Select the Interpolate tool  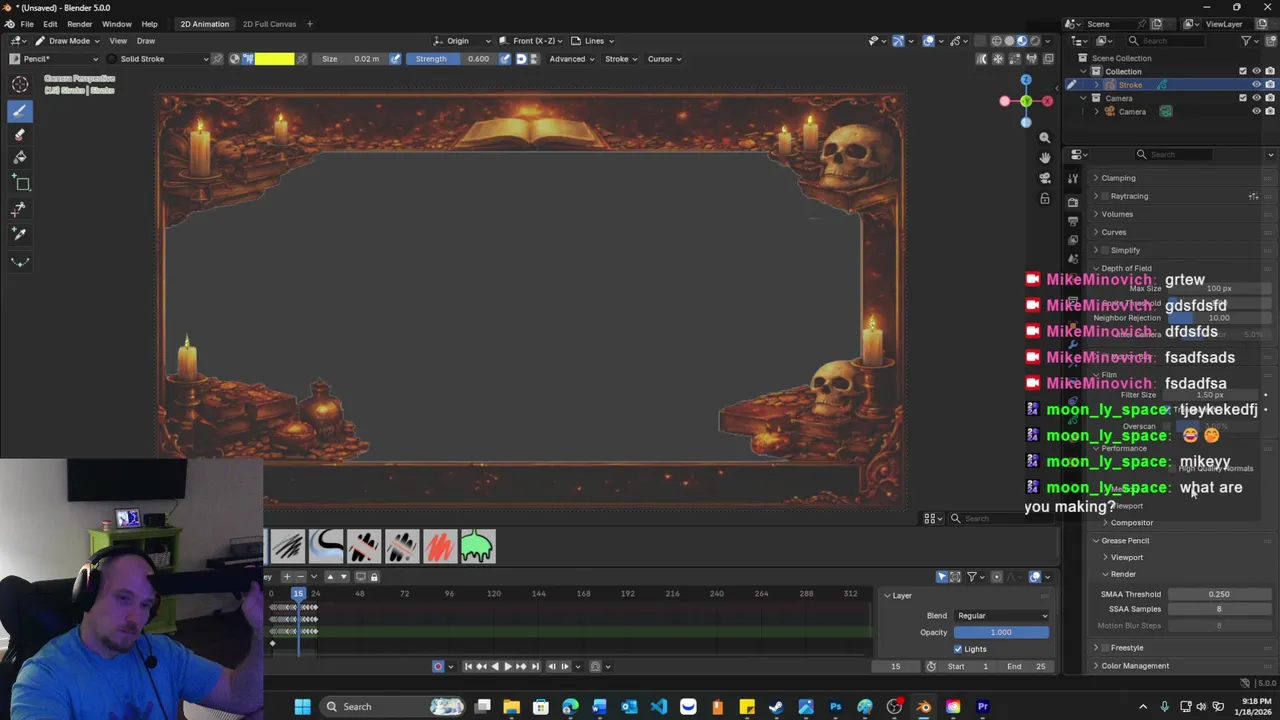coord(20,262)
